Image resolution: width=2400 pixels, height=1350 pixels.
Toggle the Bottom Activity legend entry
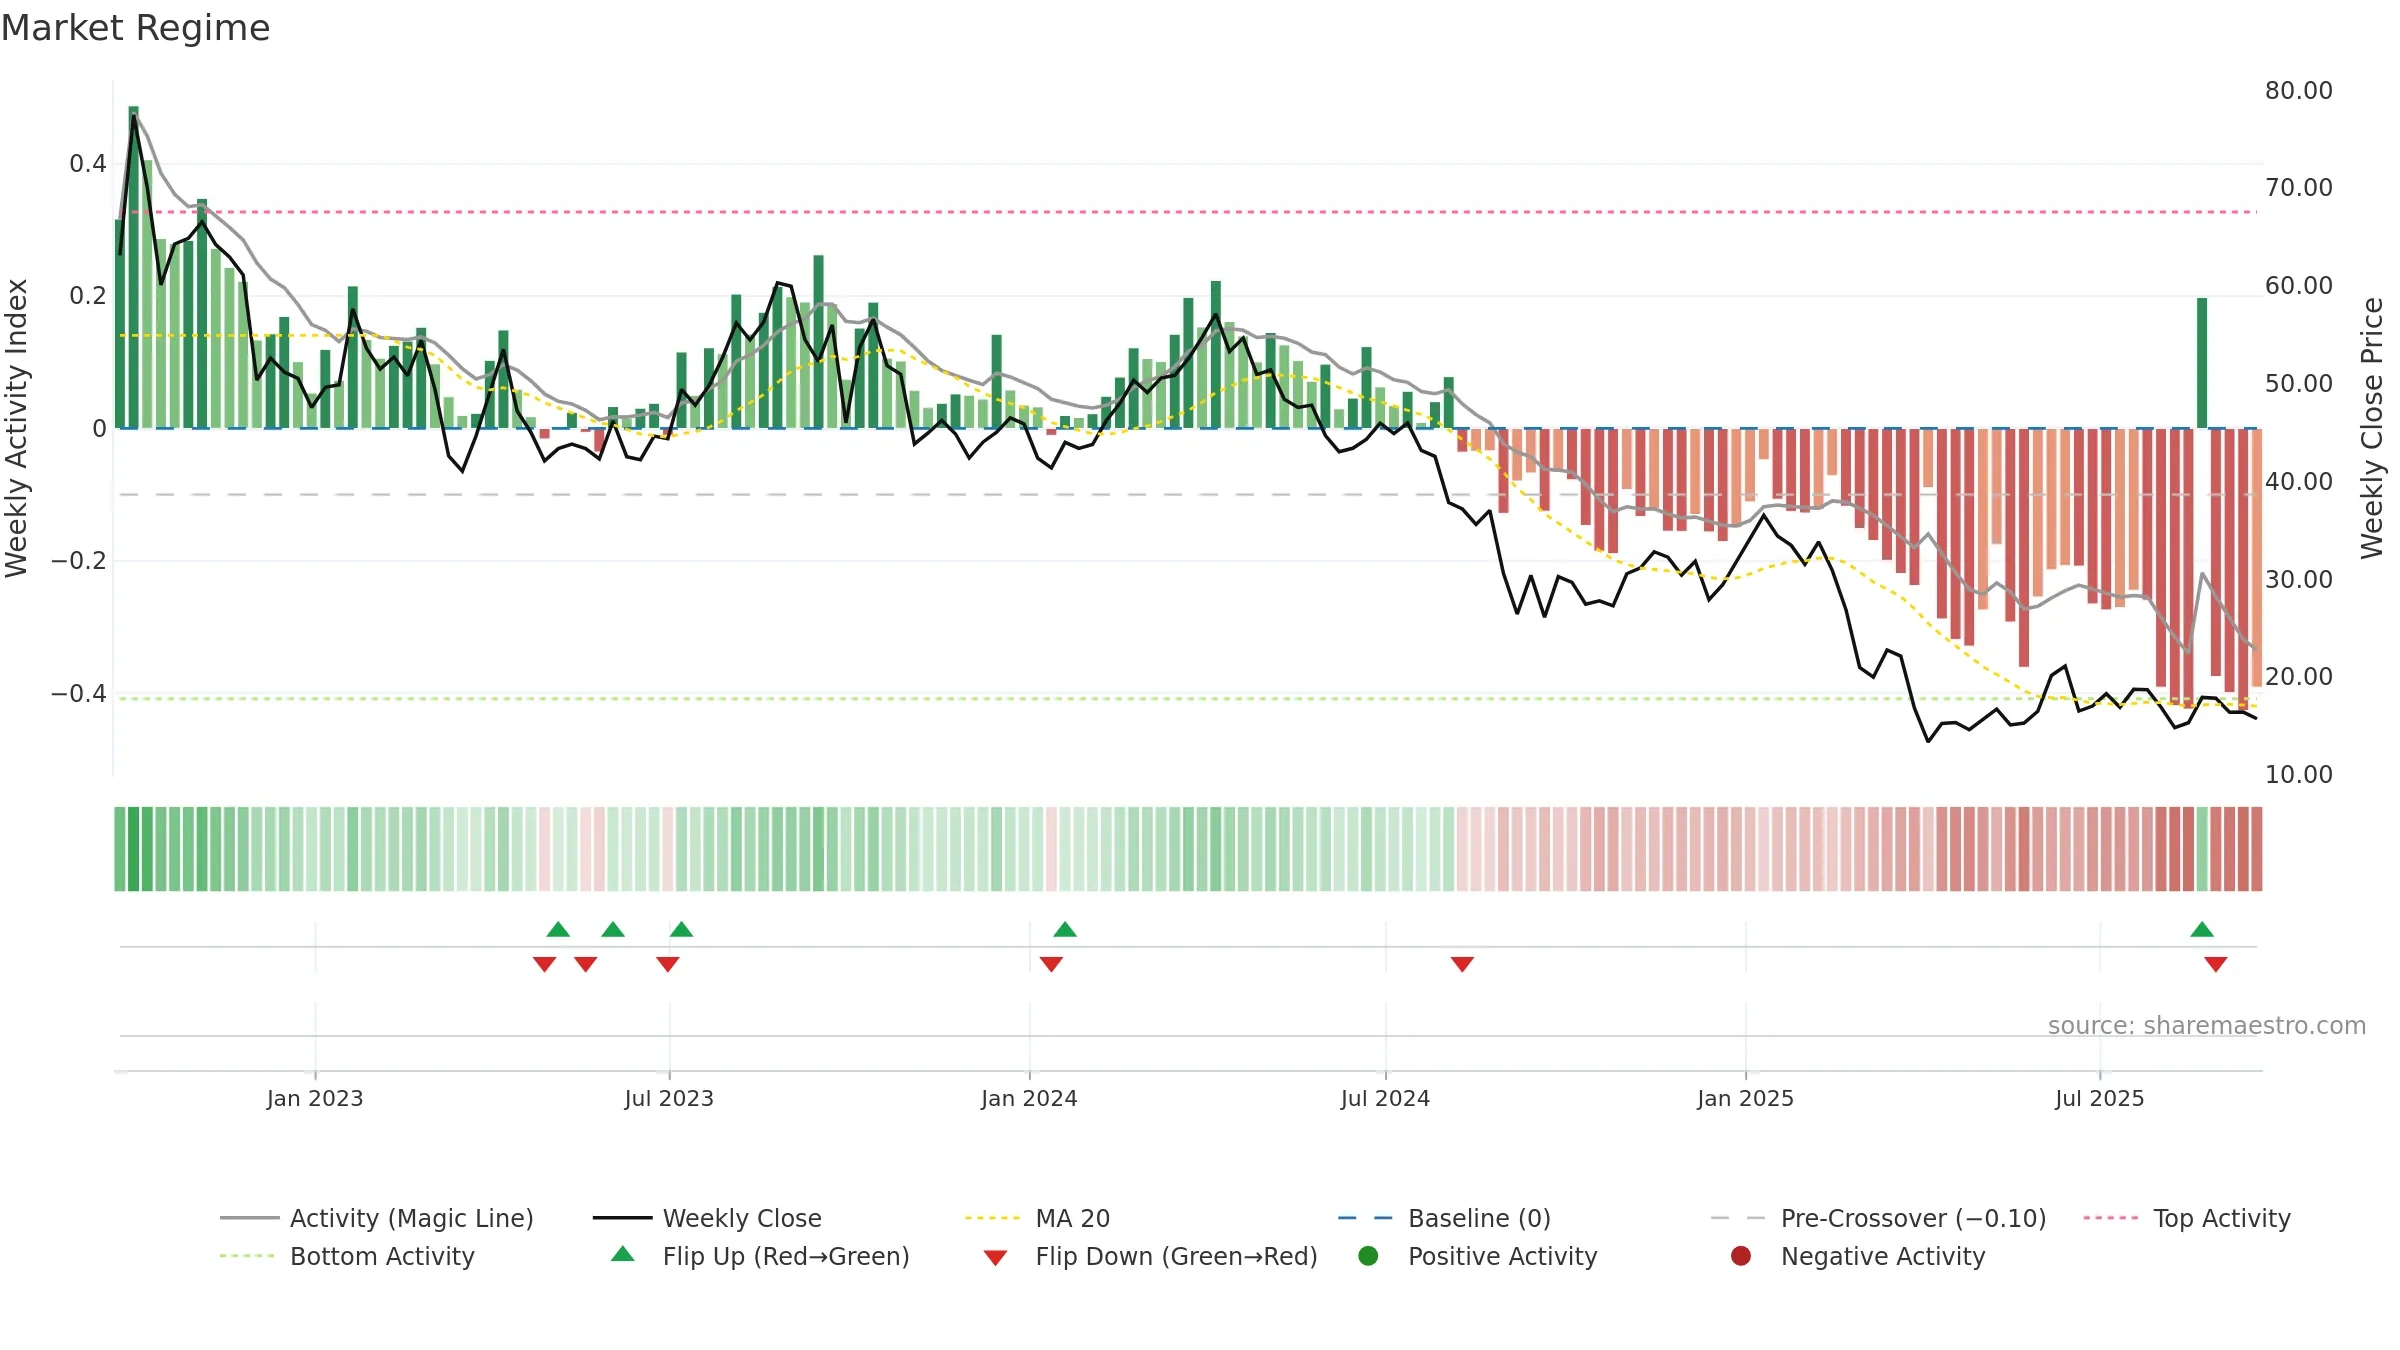(x=347, y=1256)
